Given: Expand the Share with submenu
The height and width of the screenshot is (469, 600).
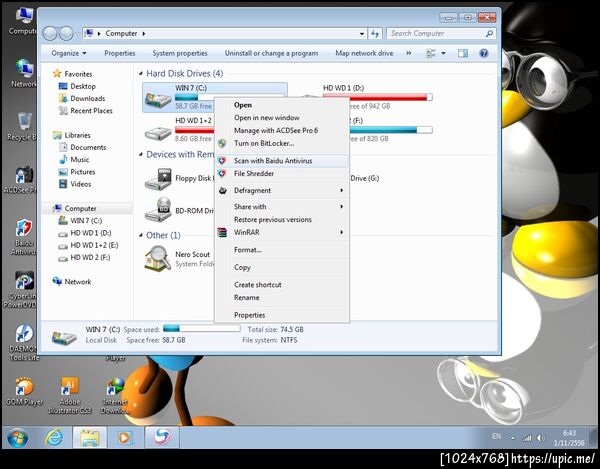Looking at the screenshot, I should click(341, 207).
